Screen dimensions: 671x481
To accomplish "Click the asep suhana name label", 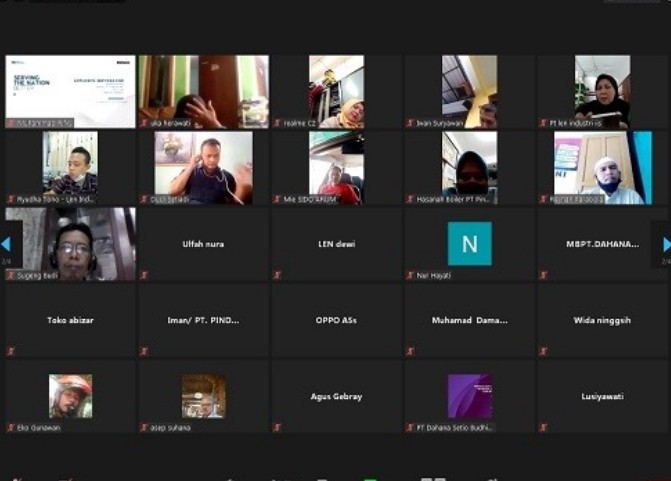I will pos(170,428).
